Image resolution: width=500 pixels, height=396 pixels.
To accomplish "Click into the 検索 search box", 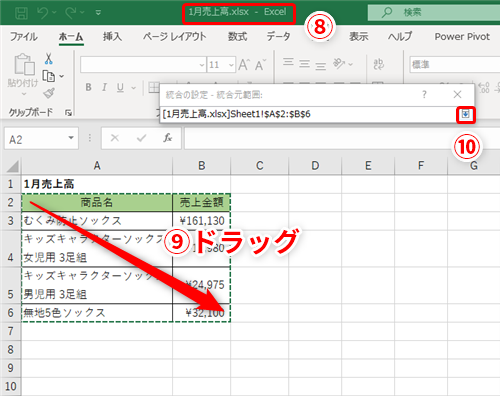I will tap(434, 12).
